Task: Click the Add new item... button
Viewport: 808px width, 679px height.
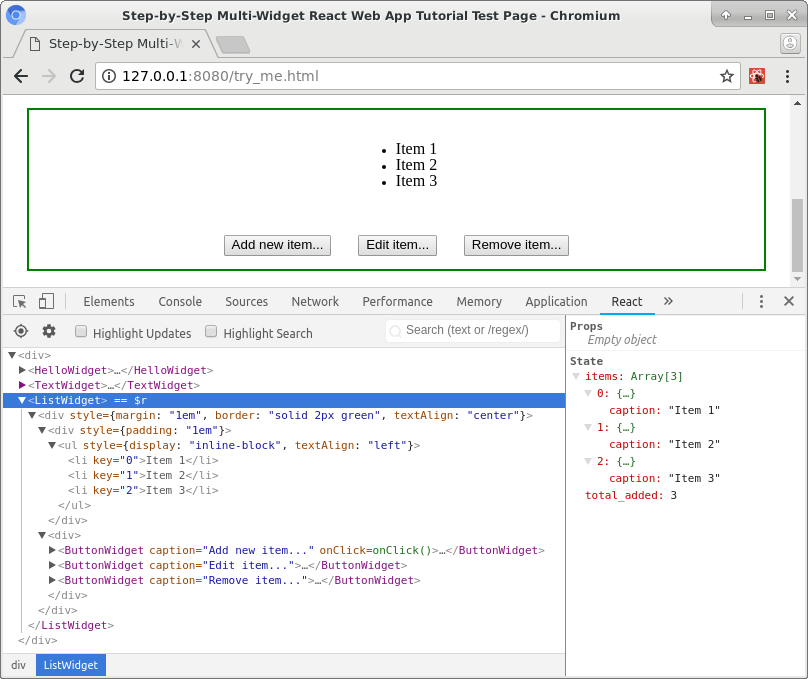Action: pyautogui.click(x=277, y=245)
